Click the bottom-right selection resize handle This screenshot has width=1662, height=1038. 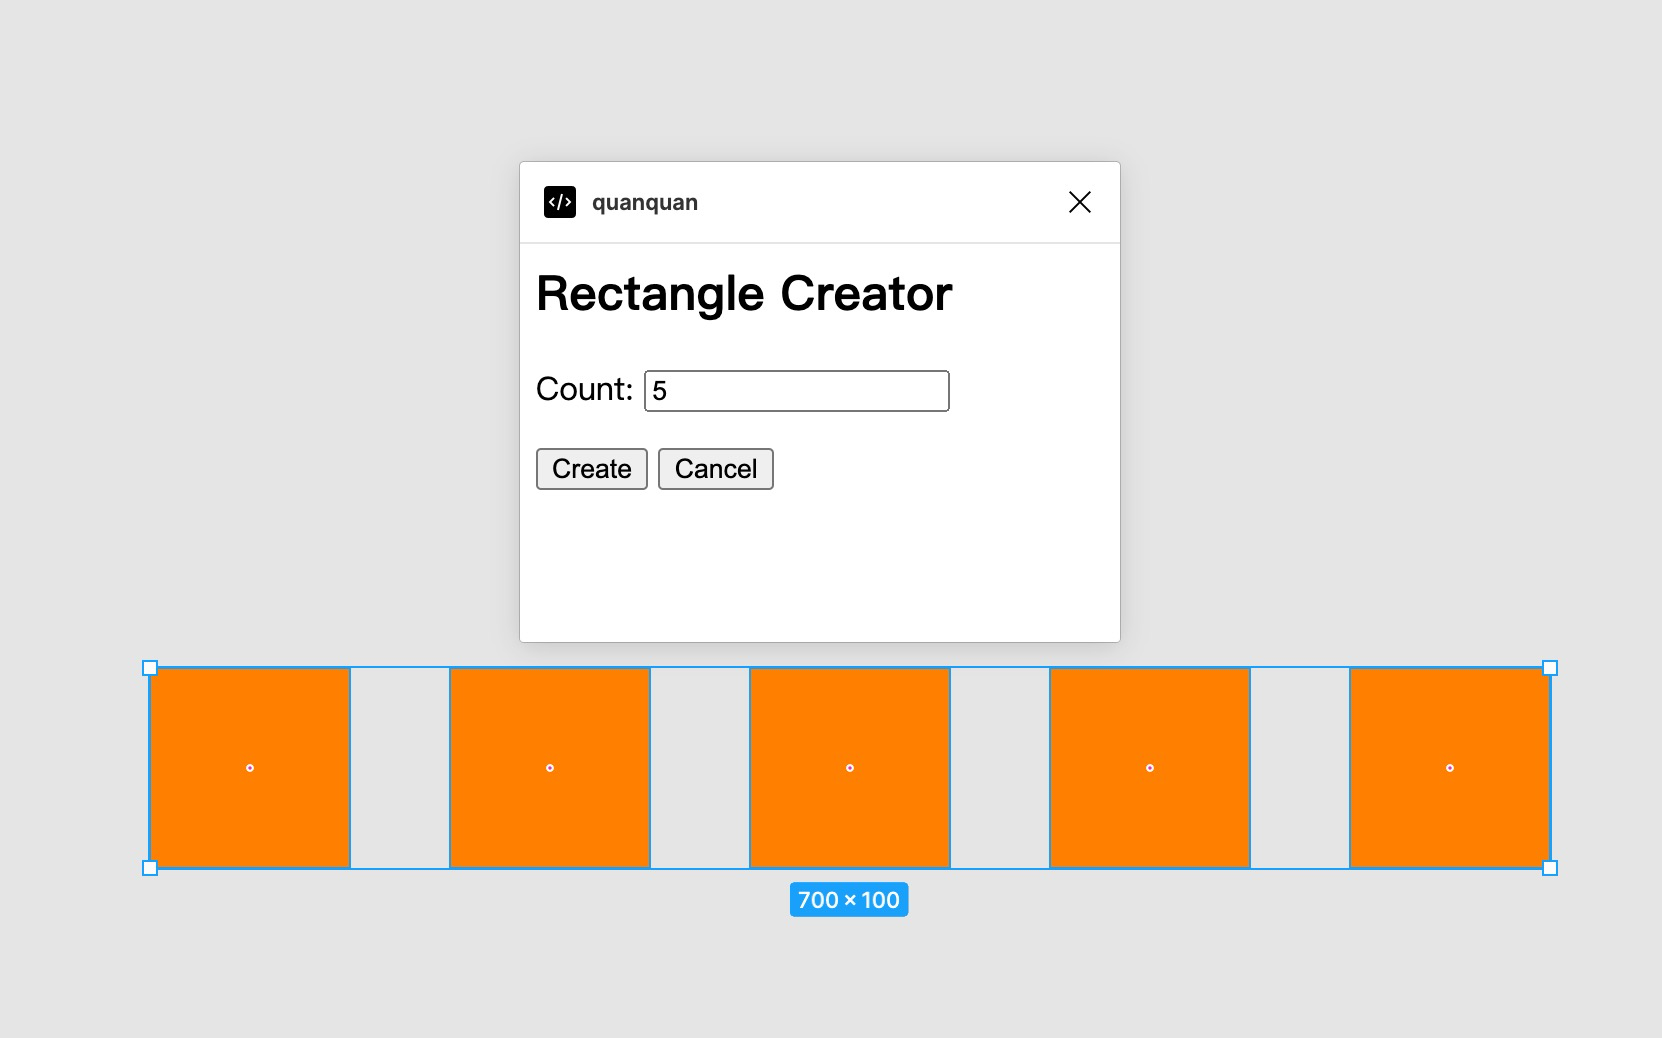[x=1550, y=868]
